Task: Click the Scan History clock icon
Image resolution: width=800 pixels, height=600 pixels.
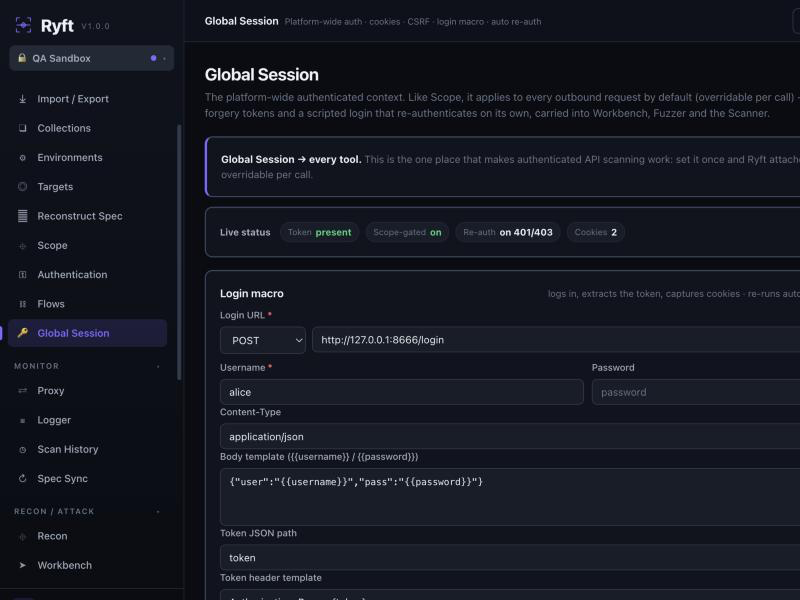Action: 22,449
